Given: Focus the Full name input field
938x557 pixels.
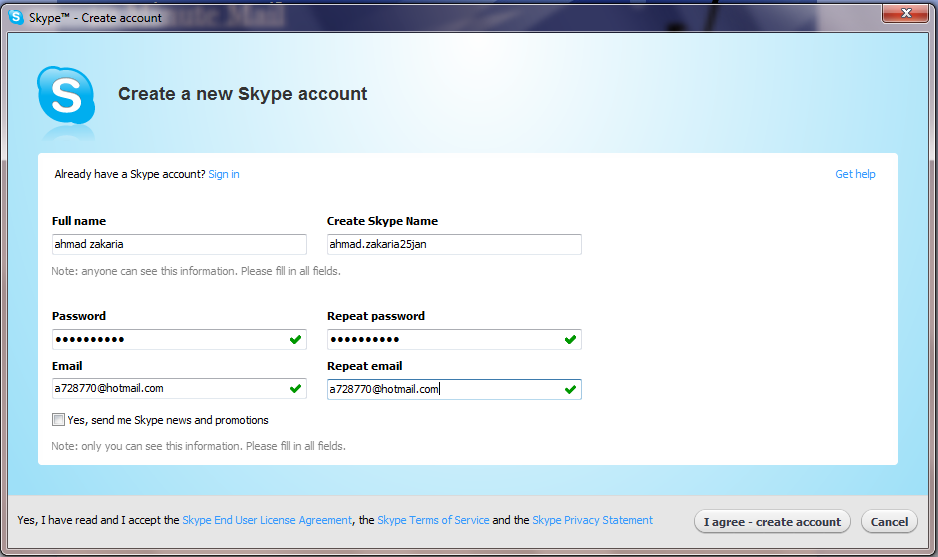Looking at the screenshot, I should (179, 244).
